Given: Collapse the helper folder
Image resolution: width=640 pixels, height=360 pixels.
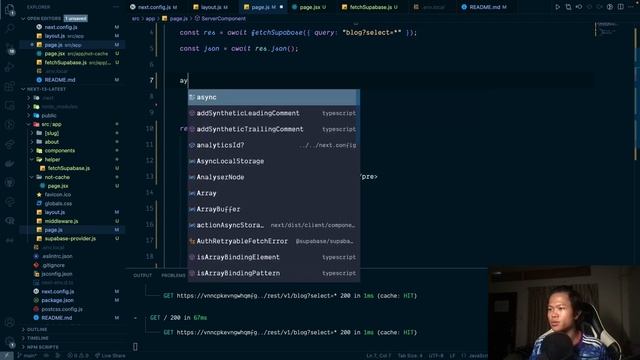Looking at the screenshot, I should pos(52,160).
